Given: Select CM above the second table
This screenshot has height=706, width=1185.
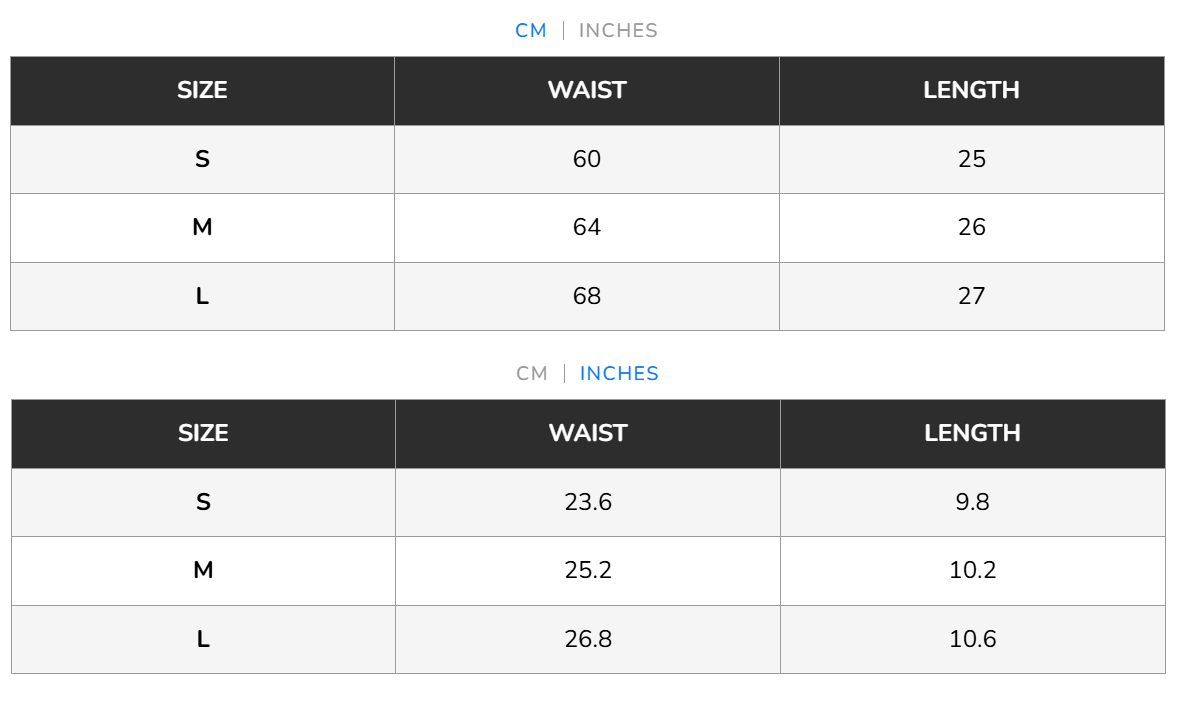Looking at the screenshot, I should tap(532, 374).
